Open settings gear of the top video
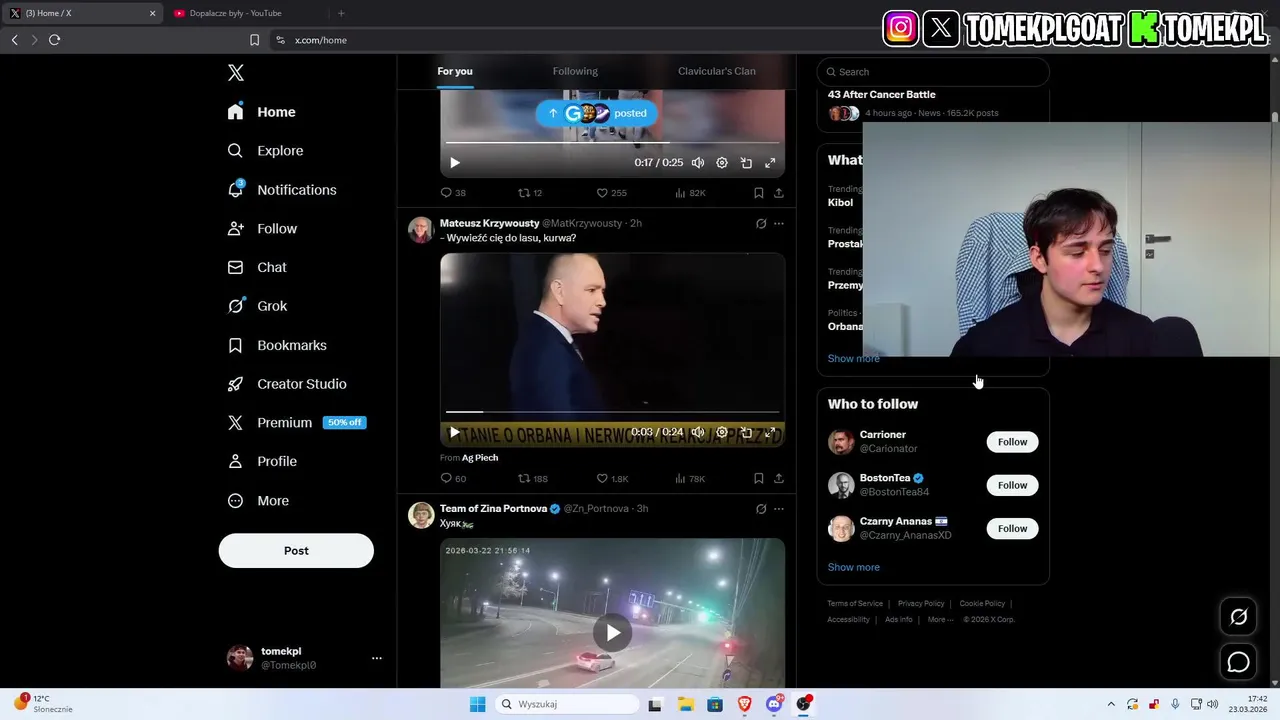The image size is (1280, 720). tap(722, 163)
